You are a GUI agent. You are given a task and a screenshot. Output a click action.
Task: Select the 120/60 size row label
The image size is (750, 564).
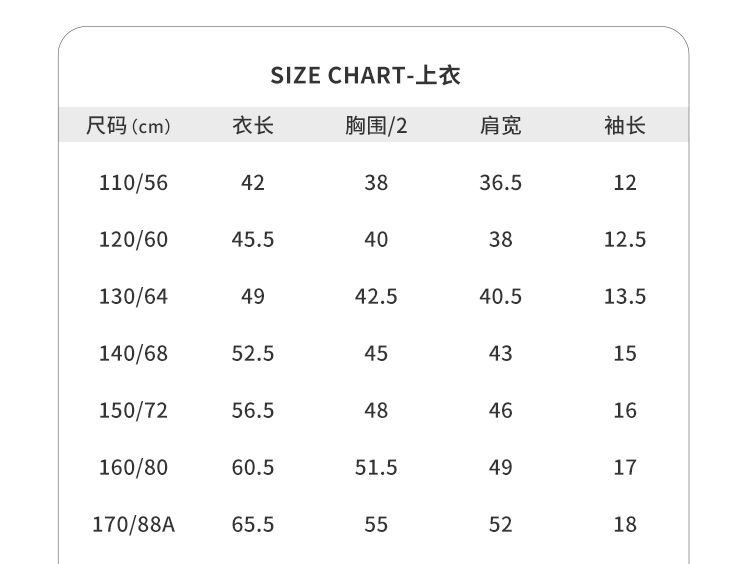click(x=133, y=240)
